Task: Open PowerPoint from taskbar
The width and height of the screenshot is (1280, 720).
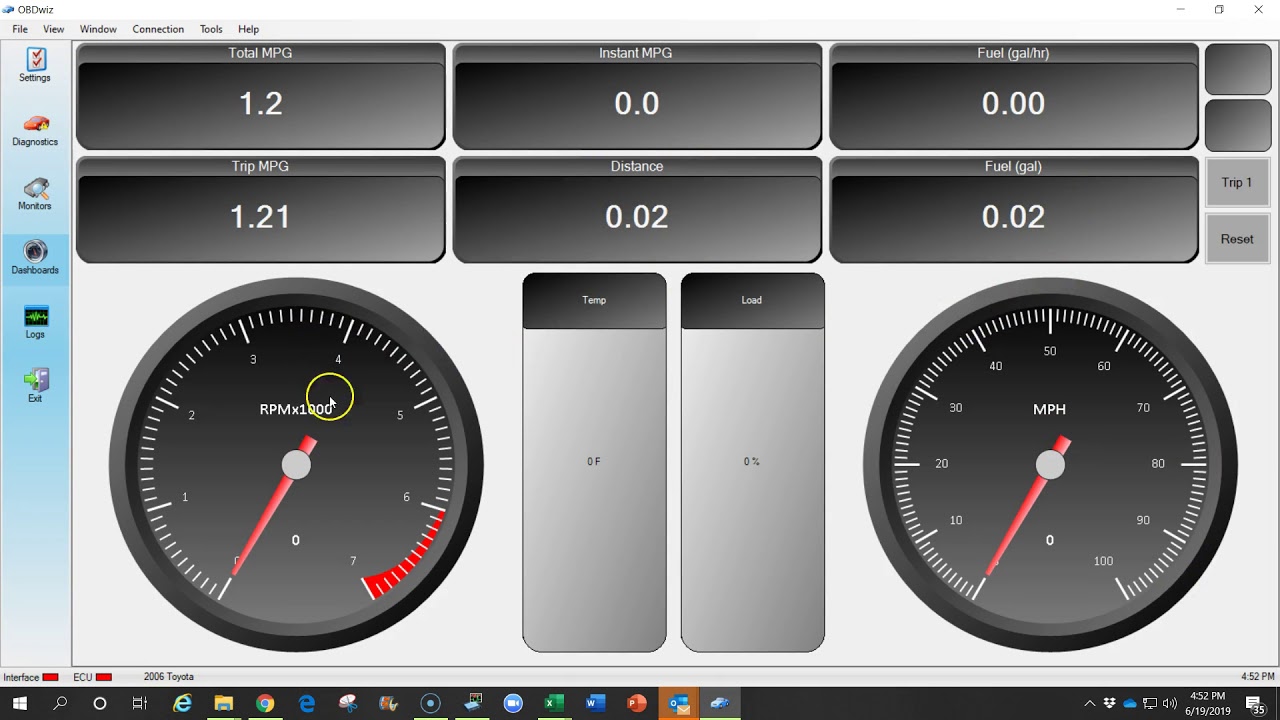Action: pyautogui.click(x=637, y=704)
